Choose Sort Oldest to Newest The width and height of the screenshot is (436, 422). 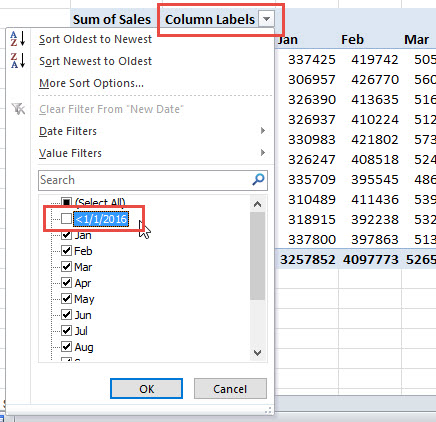pos(95,39)
